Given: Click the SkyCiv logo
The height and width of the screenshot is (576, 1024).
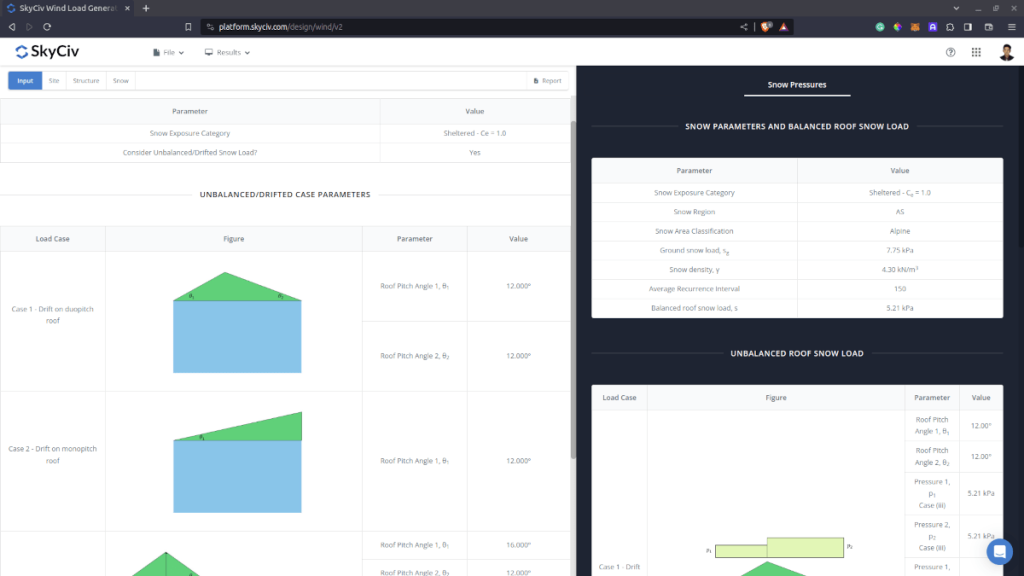Looking at the screenshot, I should (48, 52).
